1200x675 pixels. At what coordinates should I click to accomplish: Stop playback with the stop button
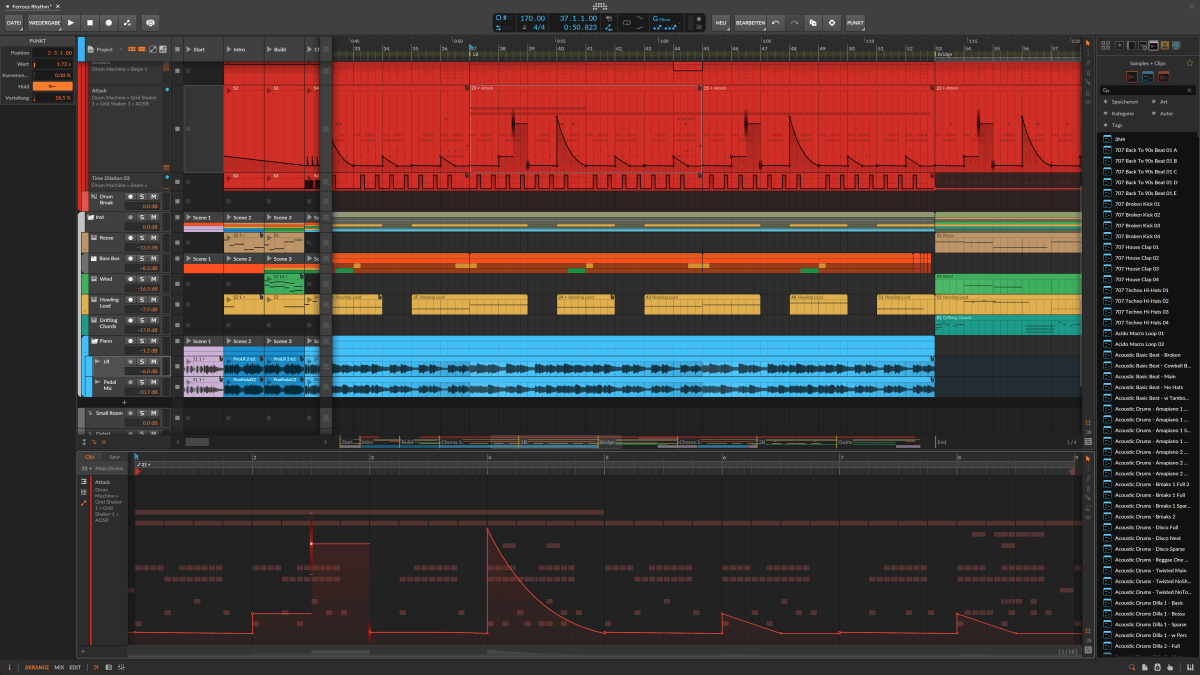tap(90, 22)
